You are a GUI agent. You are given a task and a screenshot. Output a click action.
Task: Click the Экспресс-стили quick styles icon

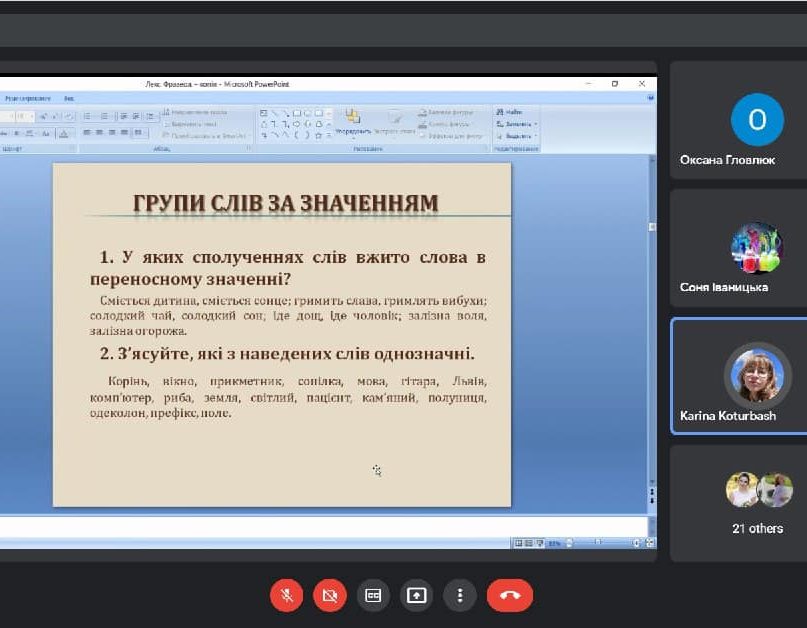point(395,120)
